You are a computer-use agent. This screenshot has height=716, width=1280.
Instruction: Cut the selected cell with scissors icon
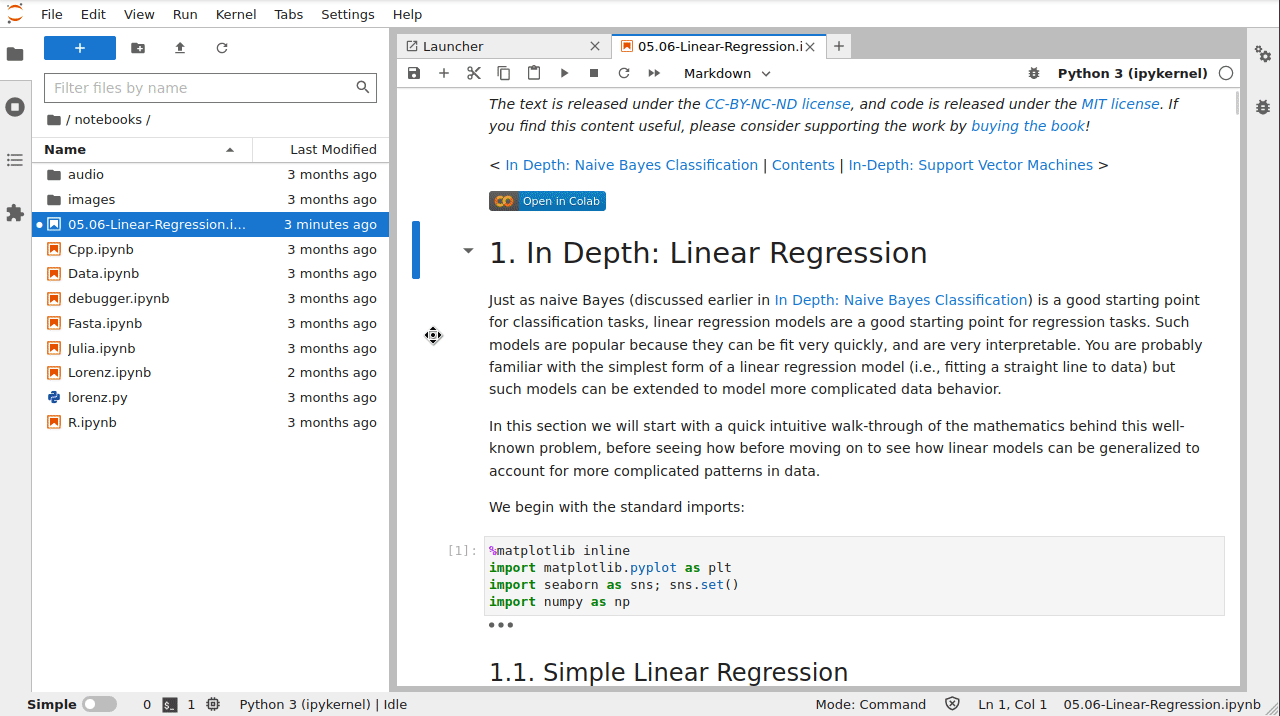pyautogui.click(x=474, y=73)
